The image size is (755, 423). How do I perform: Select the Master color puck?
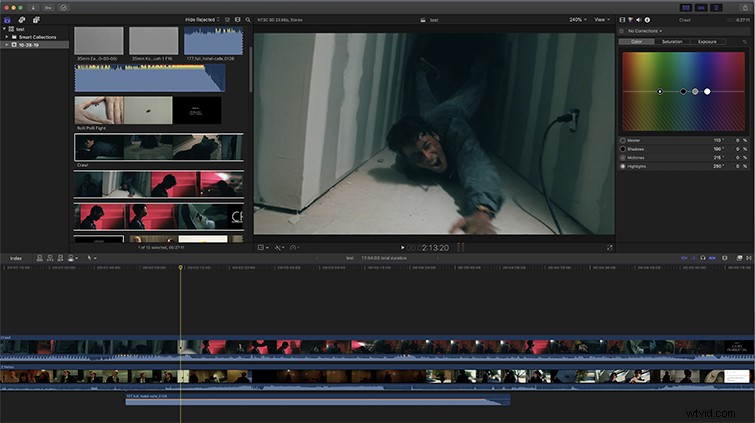[660, 92]
